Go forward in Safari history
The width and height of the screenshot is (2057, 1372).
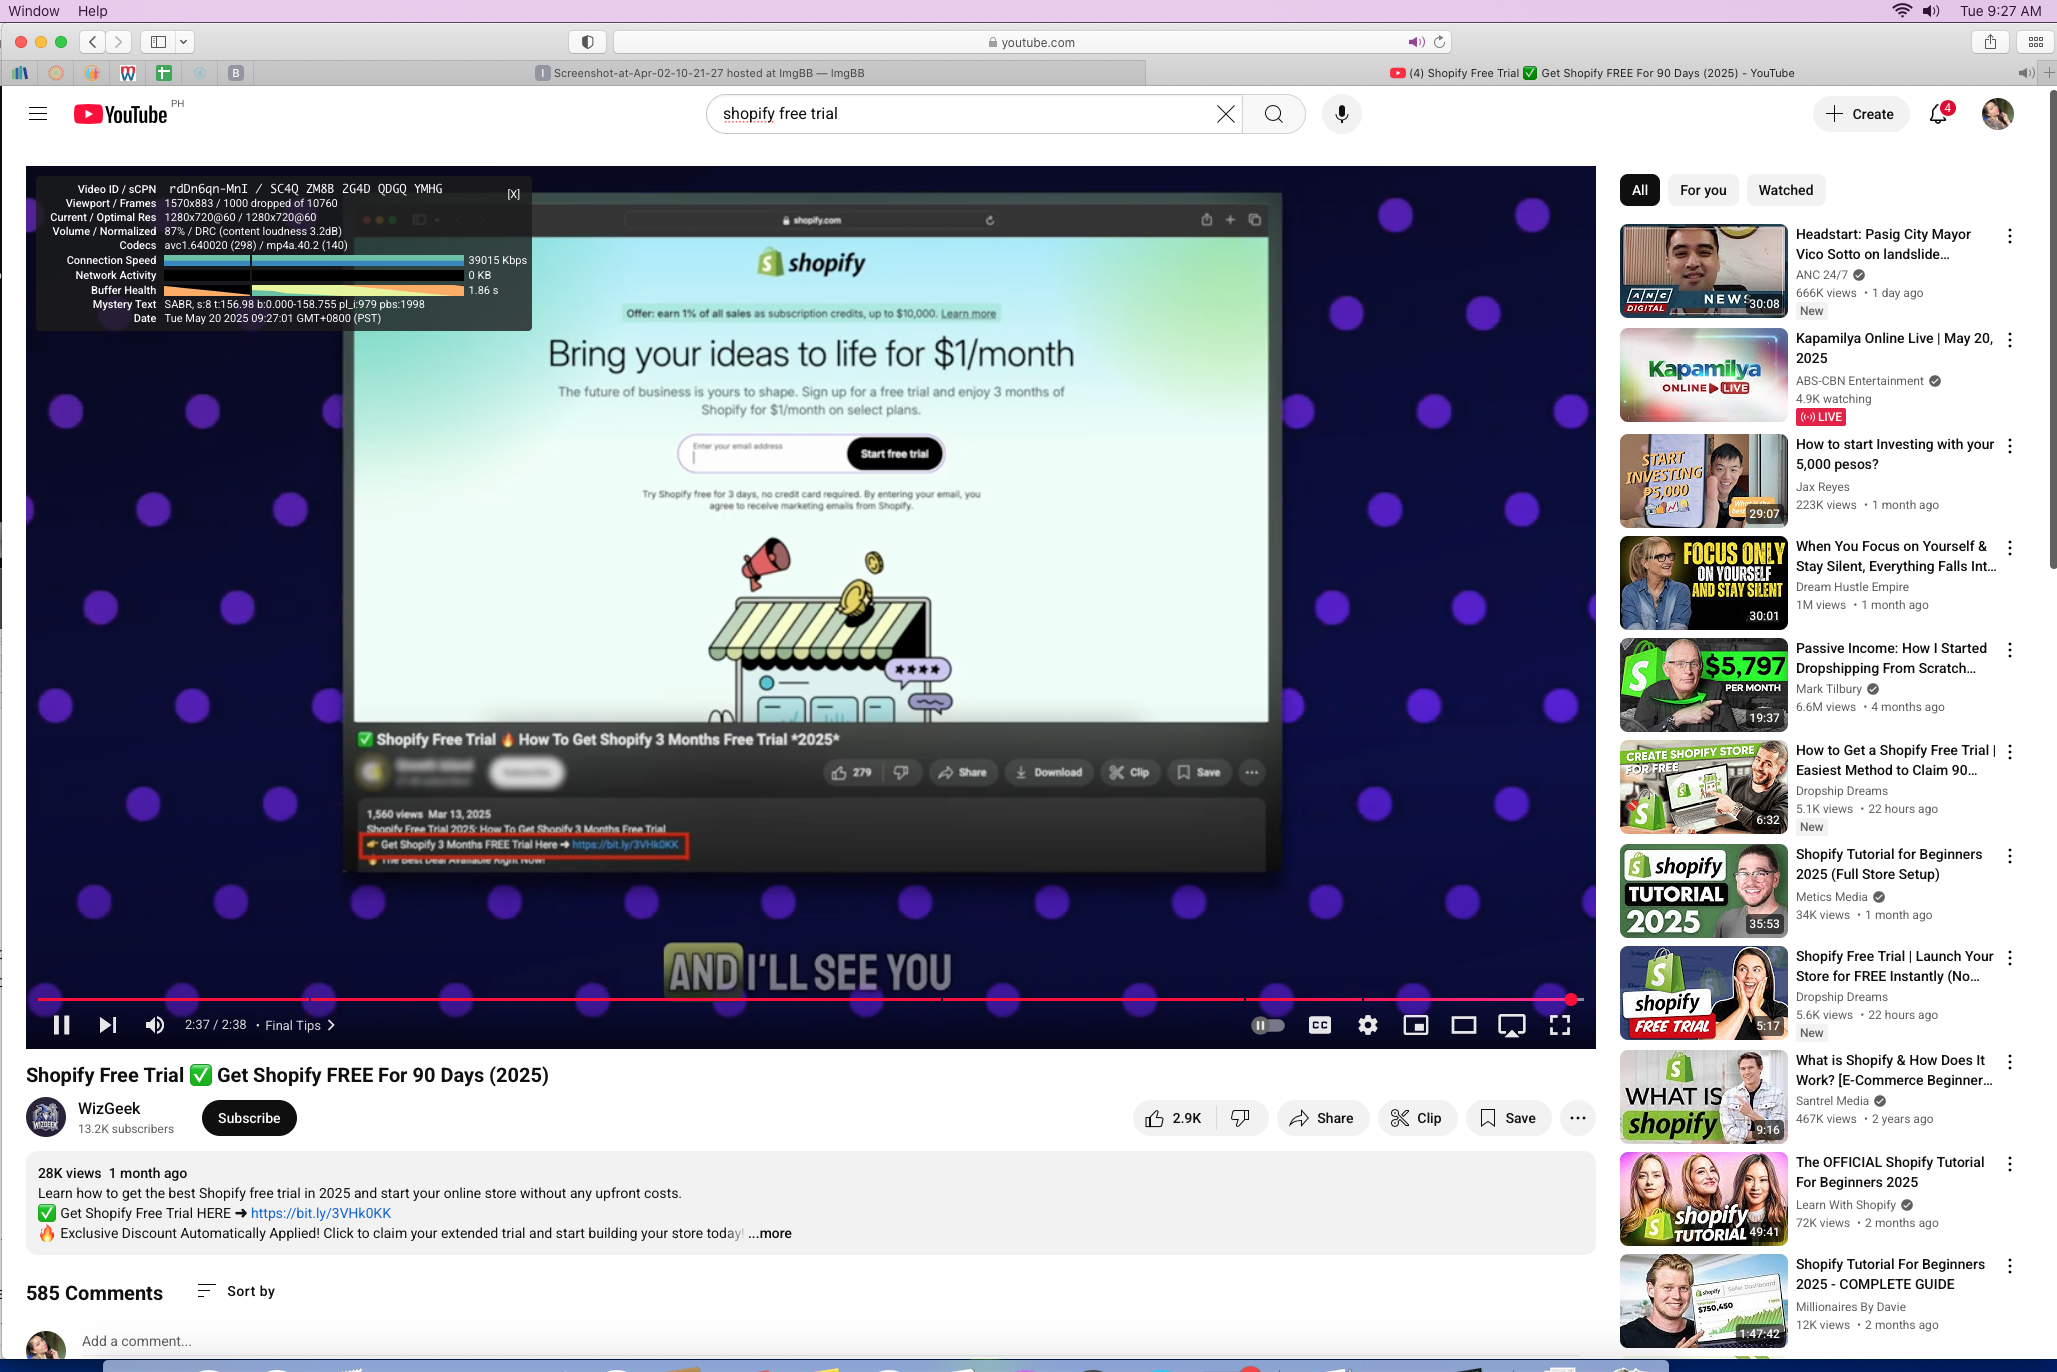pyautogui.click(x=119, y=42)
